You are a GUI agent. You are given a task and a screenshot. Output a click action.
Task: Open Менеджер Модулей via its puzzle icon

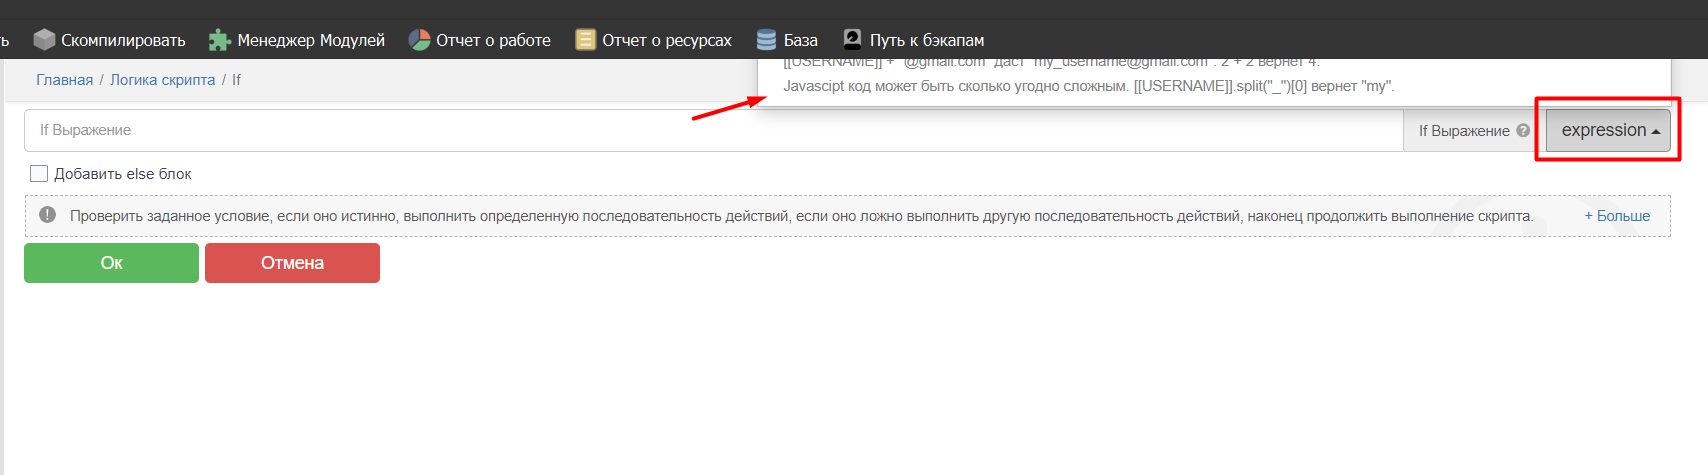(219, 40)
